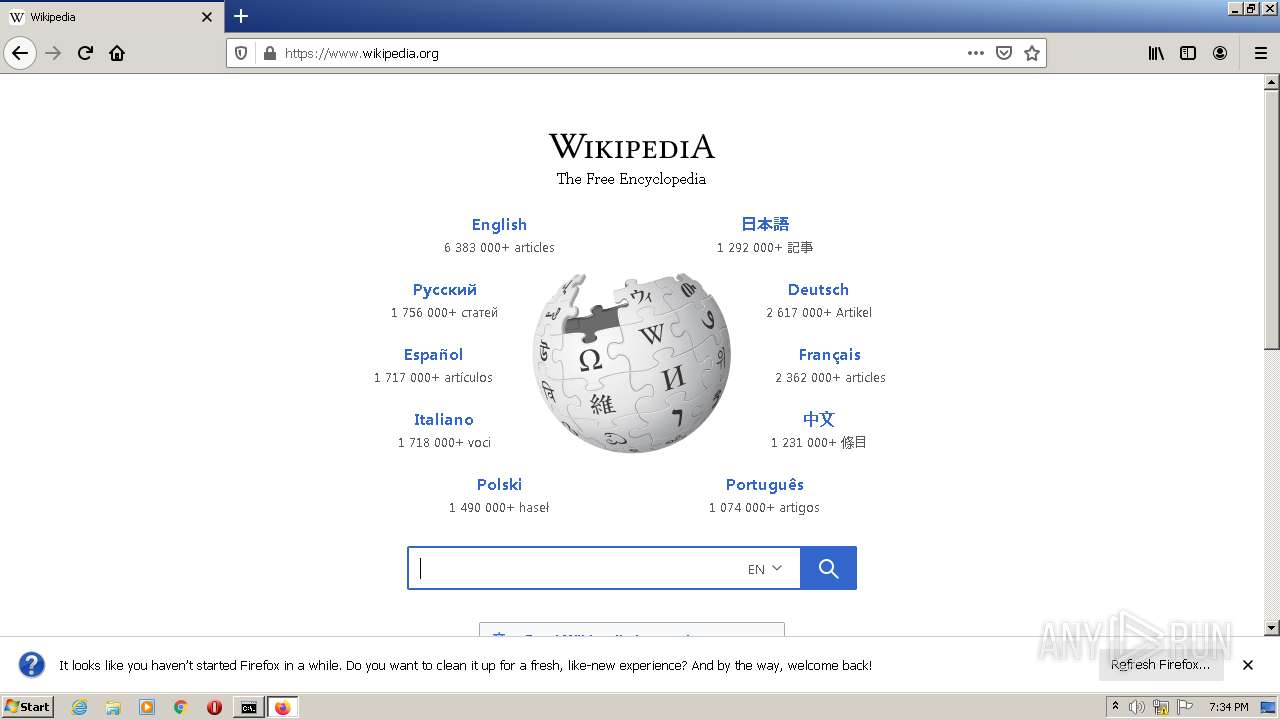Viewport: 1280px width, 720px height.
Task: Click the notification question mark icon
Action: 32,665
